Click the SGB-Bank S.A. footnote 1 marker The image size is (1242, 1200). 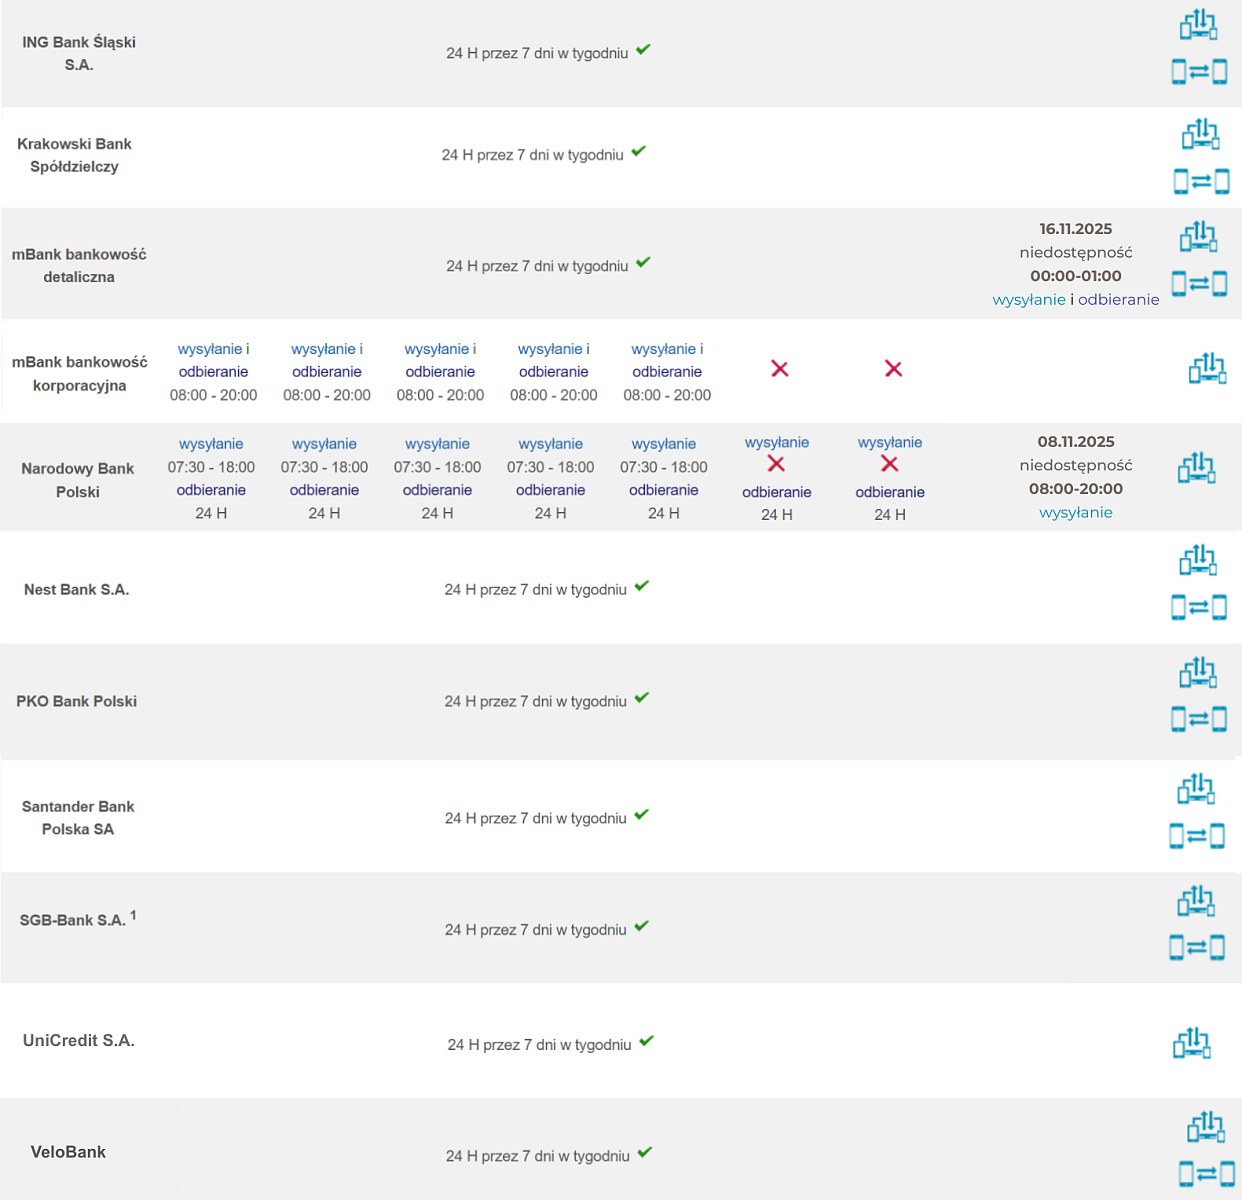(133, 915)
